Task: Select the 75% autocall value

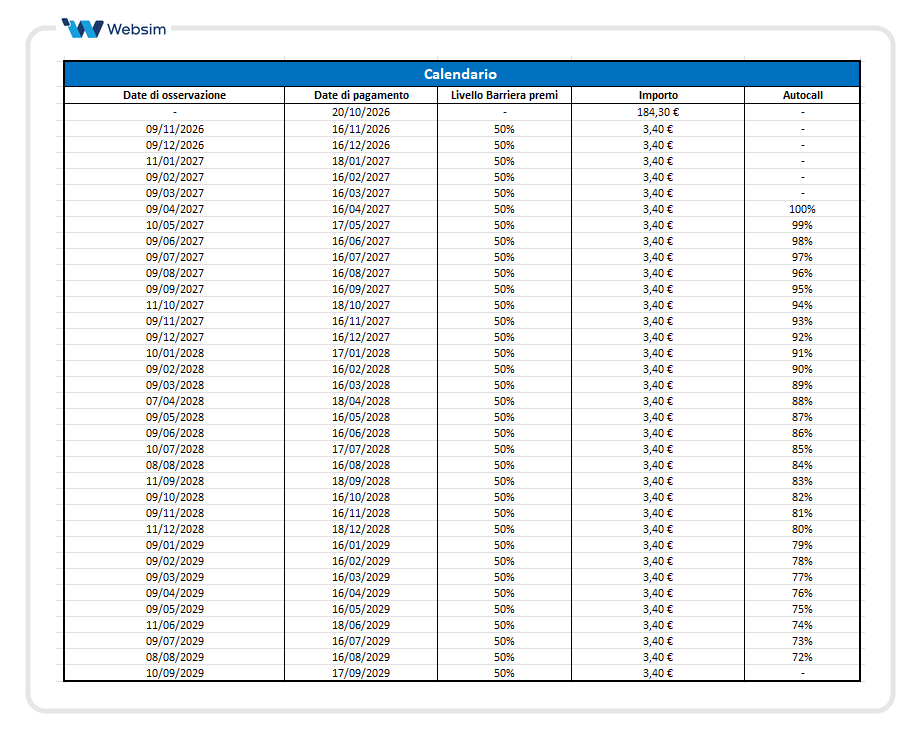Action: [802, 609]
